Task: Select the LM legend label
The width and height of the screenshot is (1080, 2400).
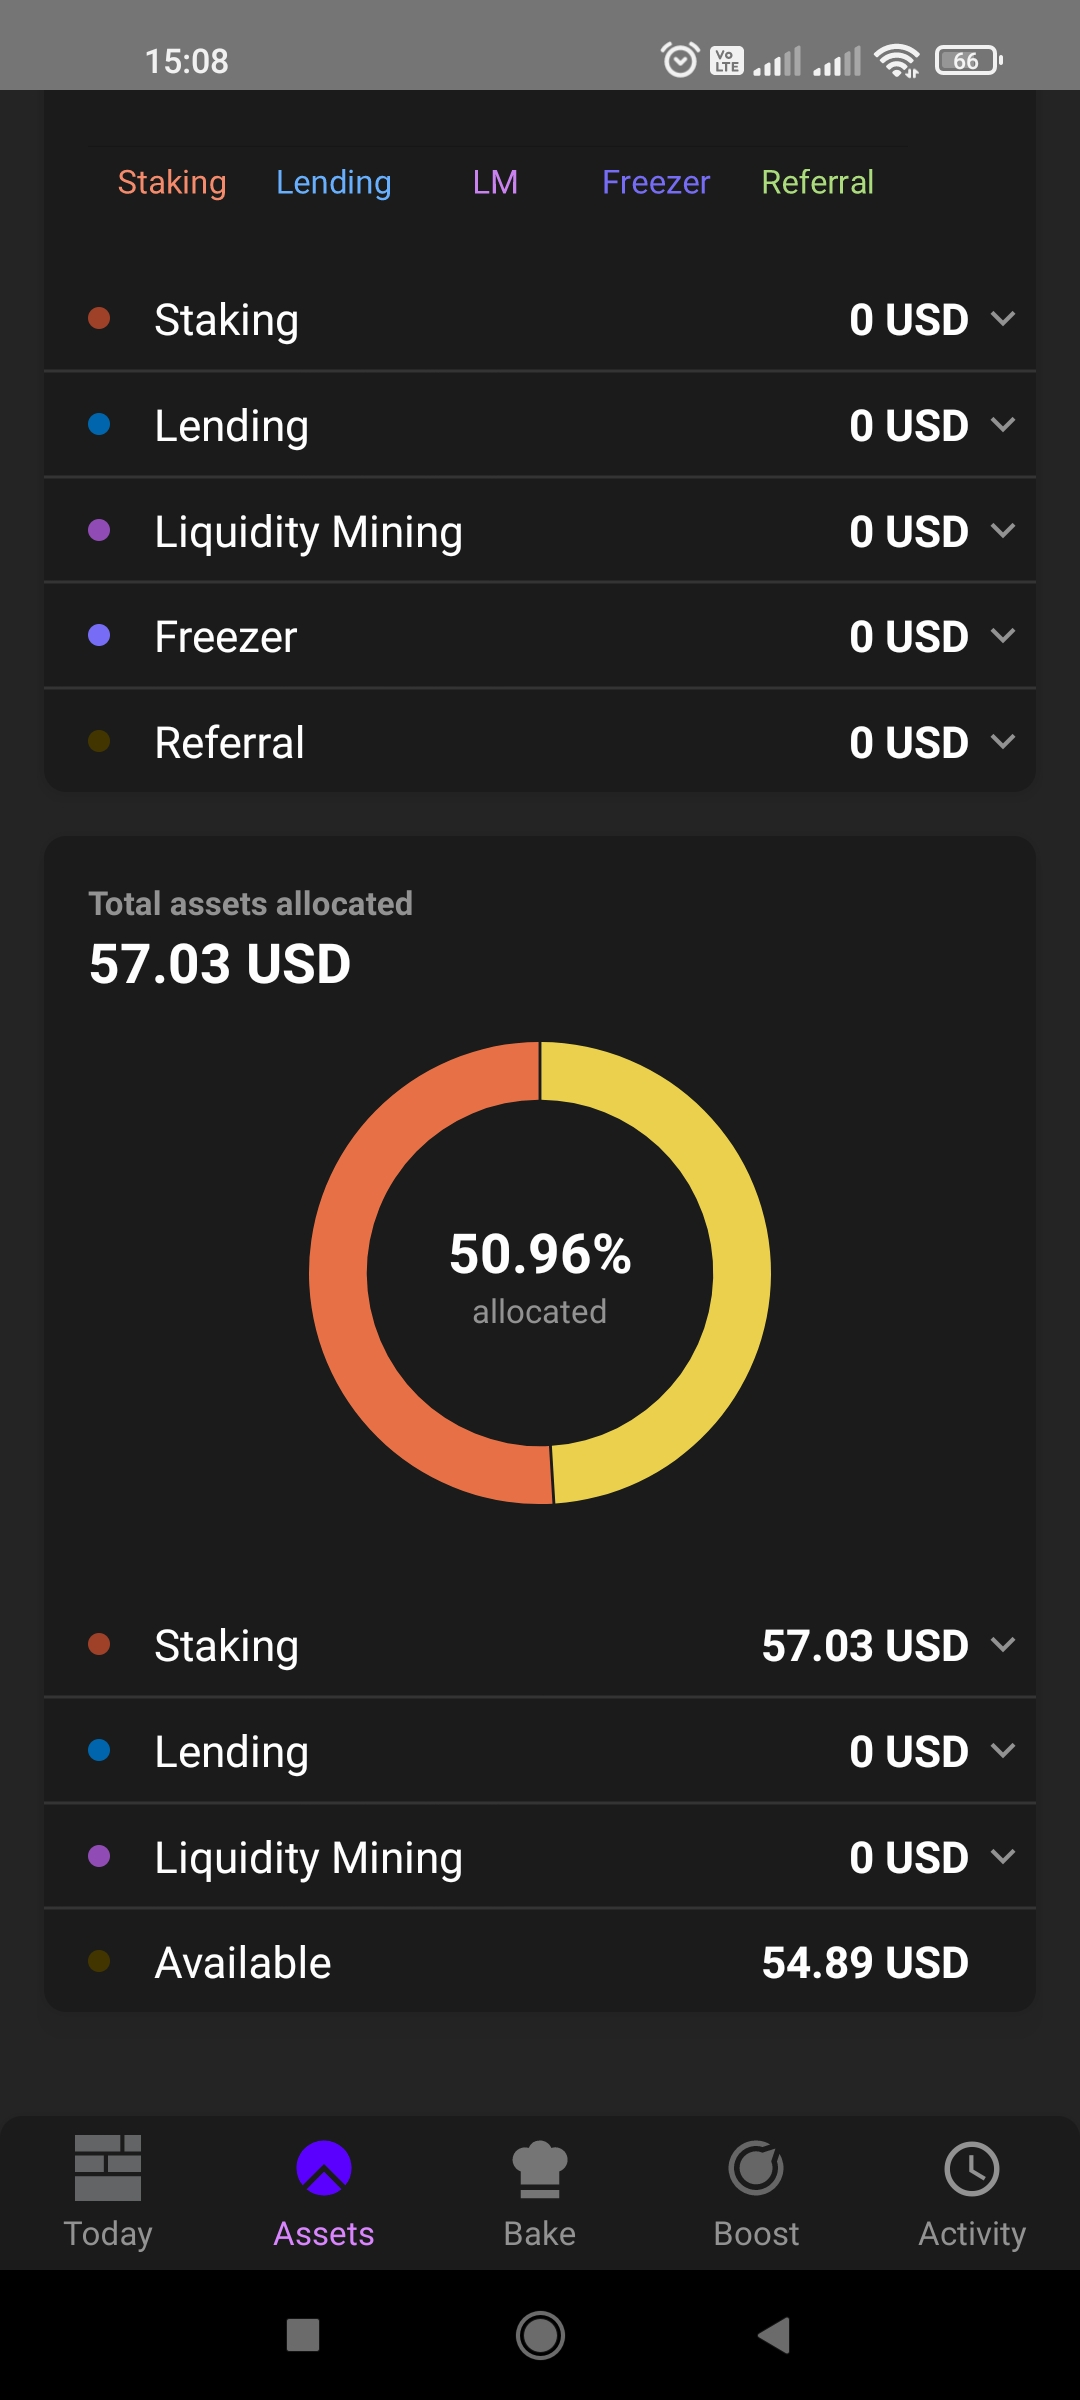Action: (495, 182)
